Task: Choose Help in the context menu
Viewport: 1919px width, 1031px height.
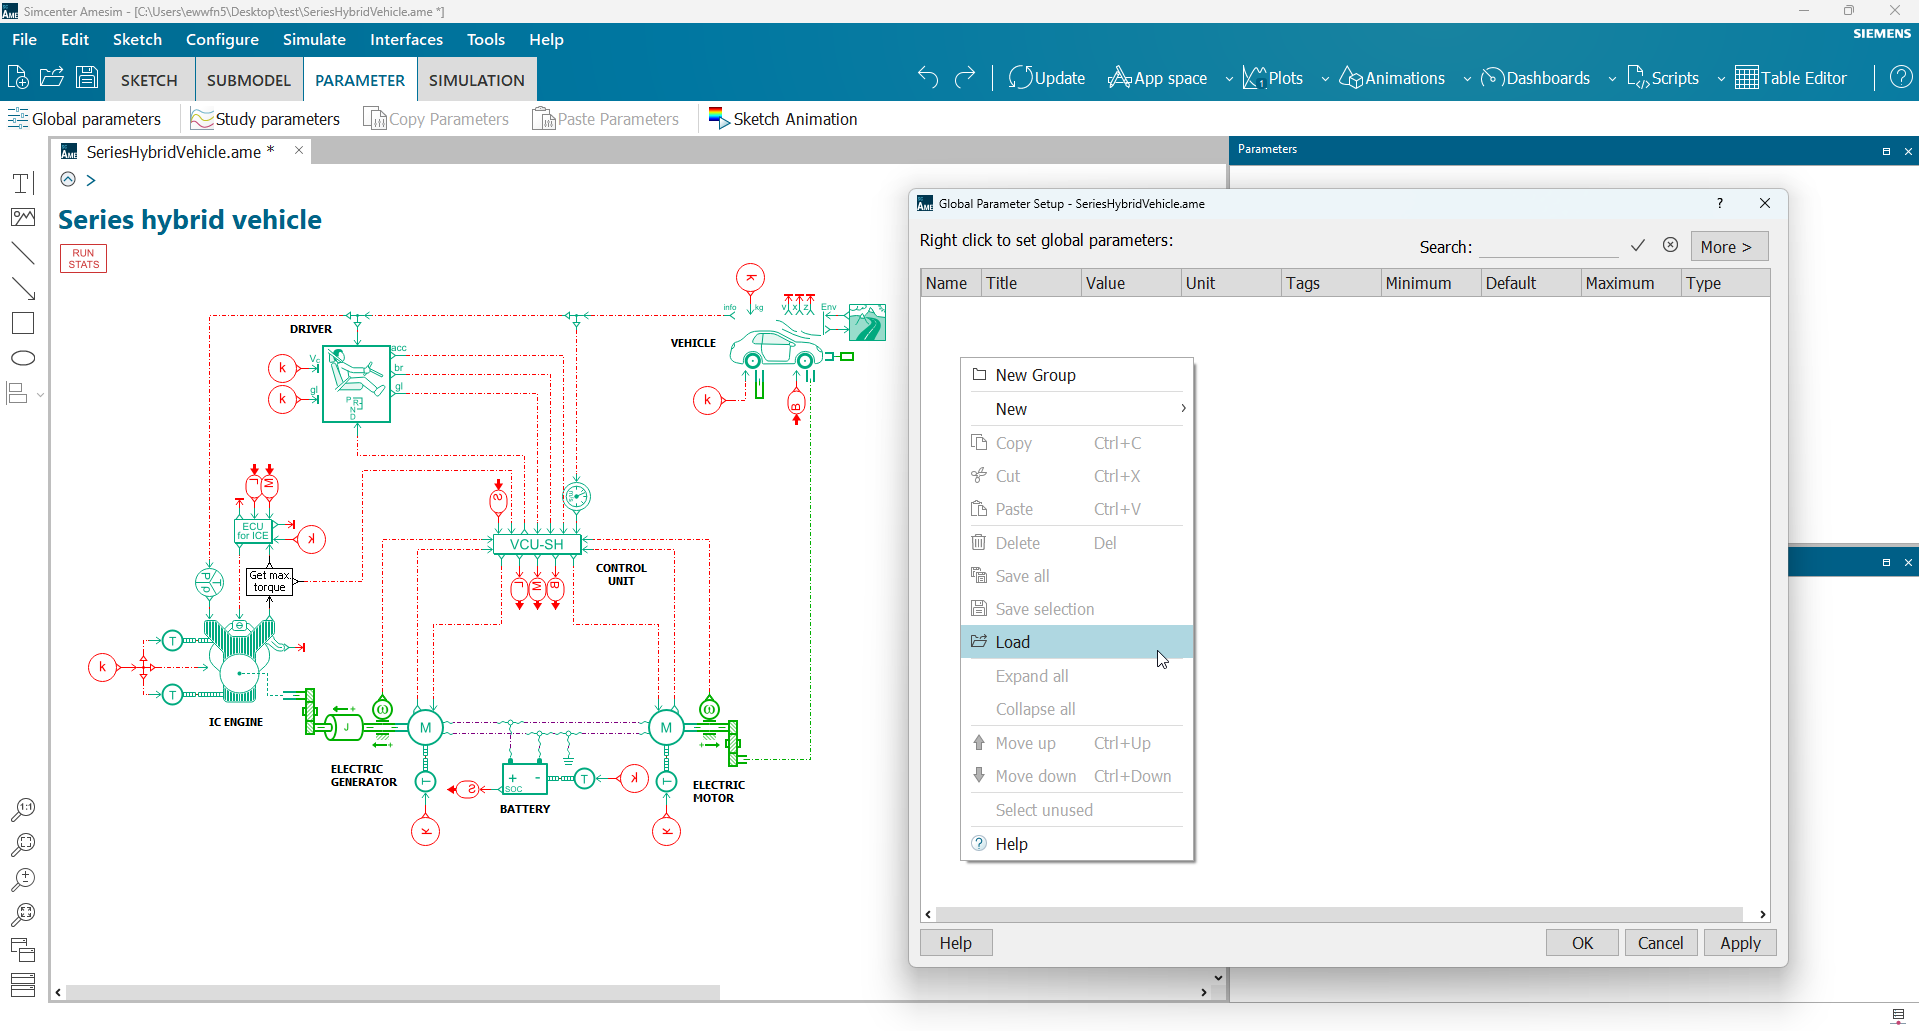Action: coord(1077,844)
